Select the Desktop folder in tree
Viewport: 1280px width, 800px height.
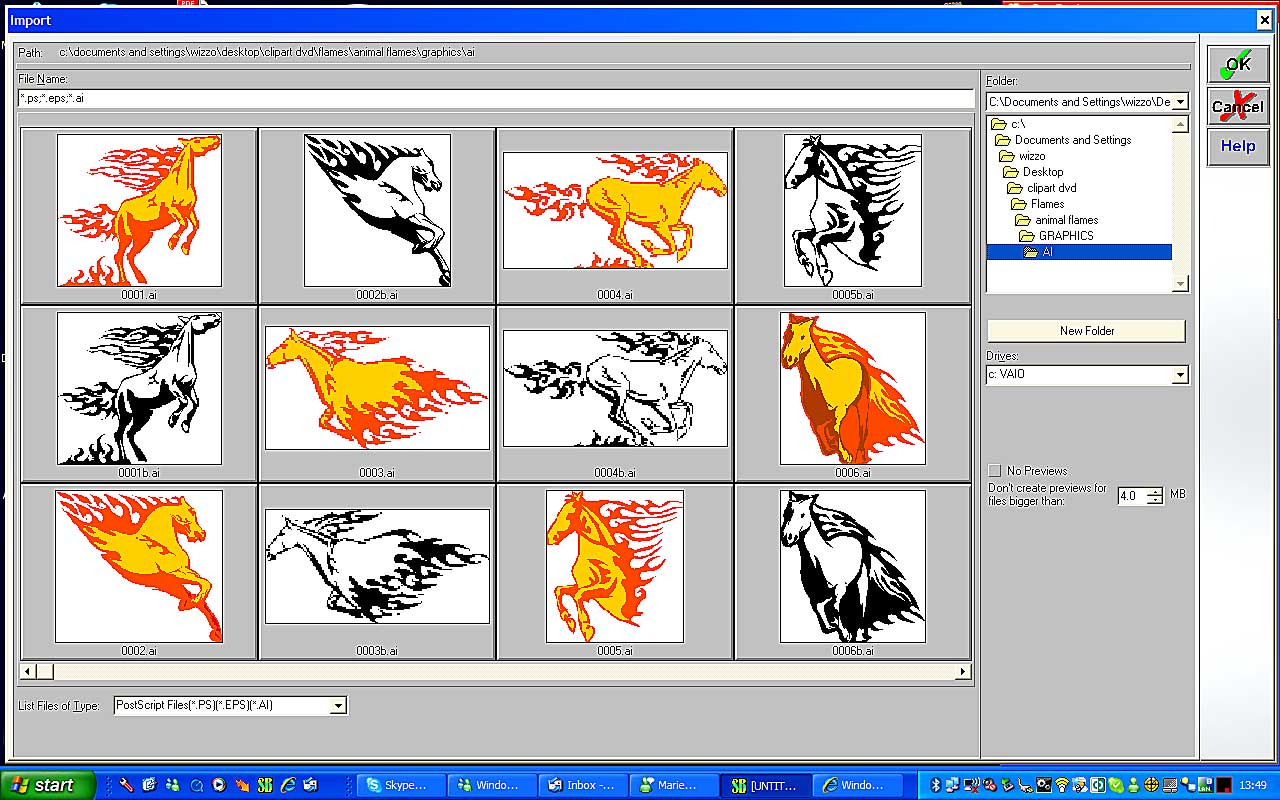coord(1042,172)
